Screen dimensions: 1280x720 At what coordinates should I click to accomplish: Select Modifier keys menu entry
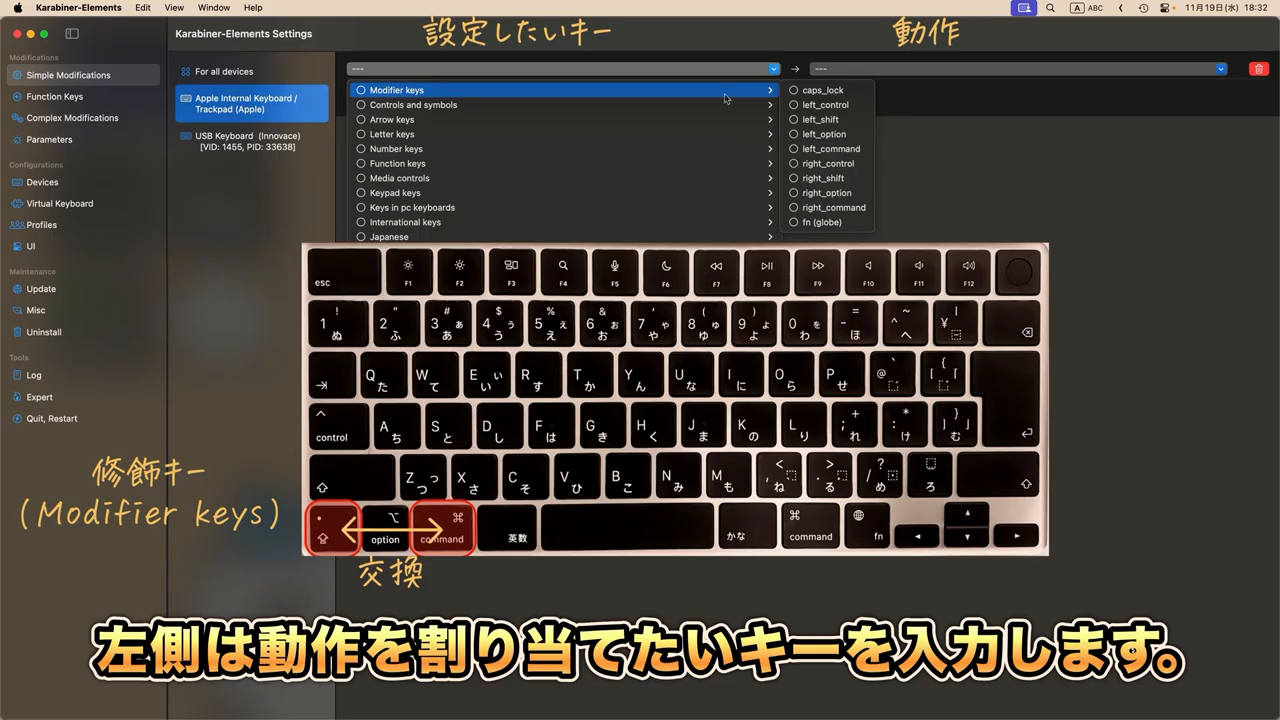(397, 90)
